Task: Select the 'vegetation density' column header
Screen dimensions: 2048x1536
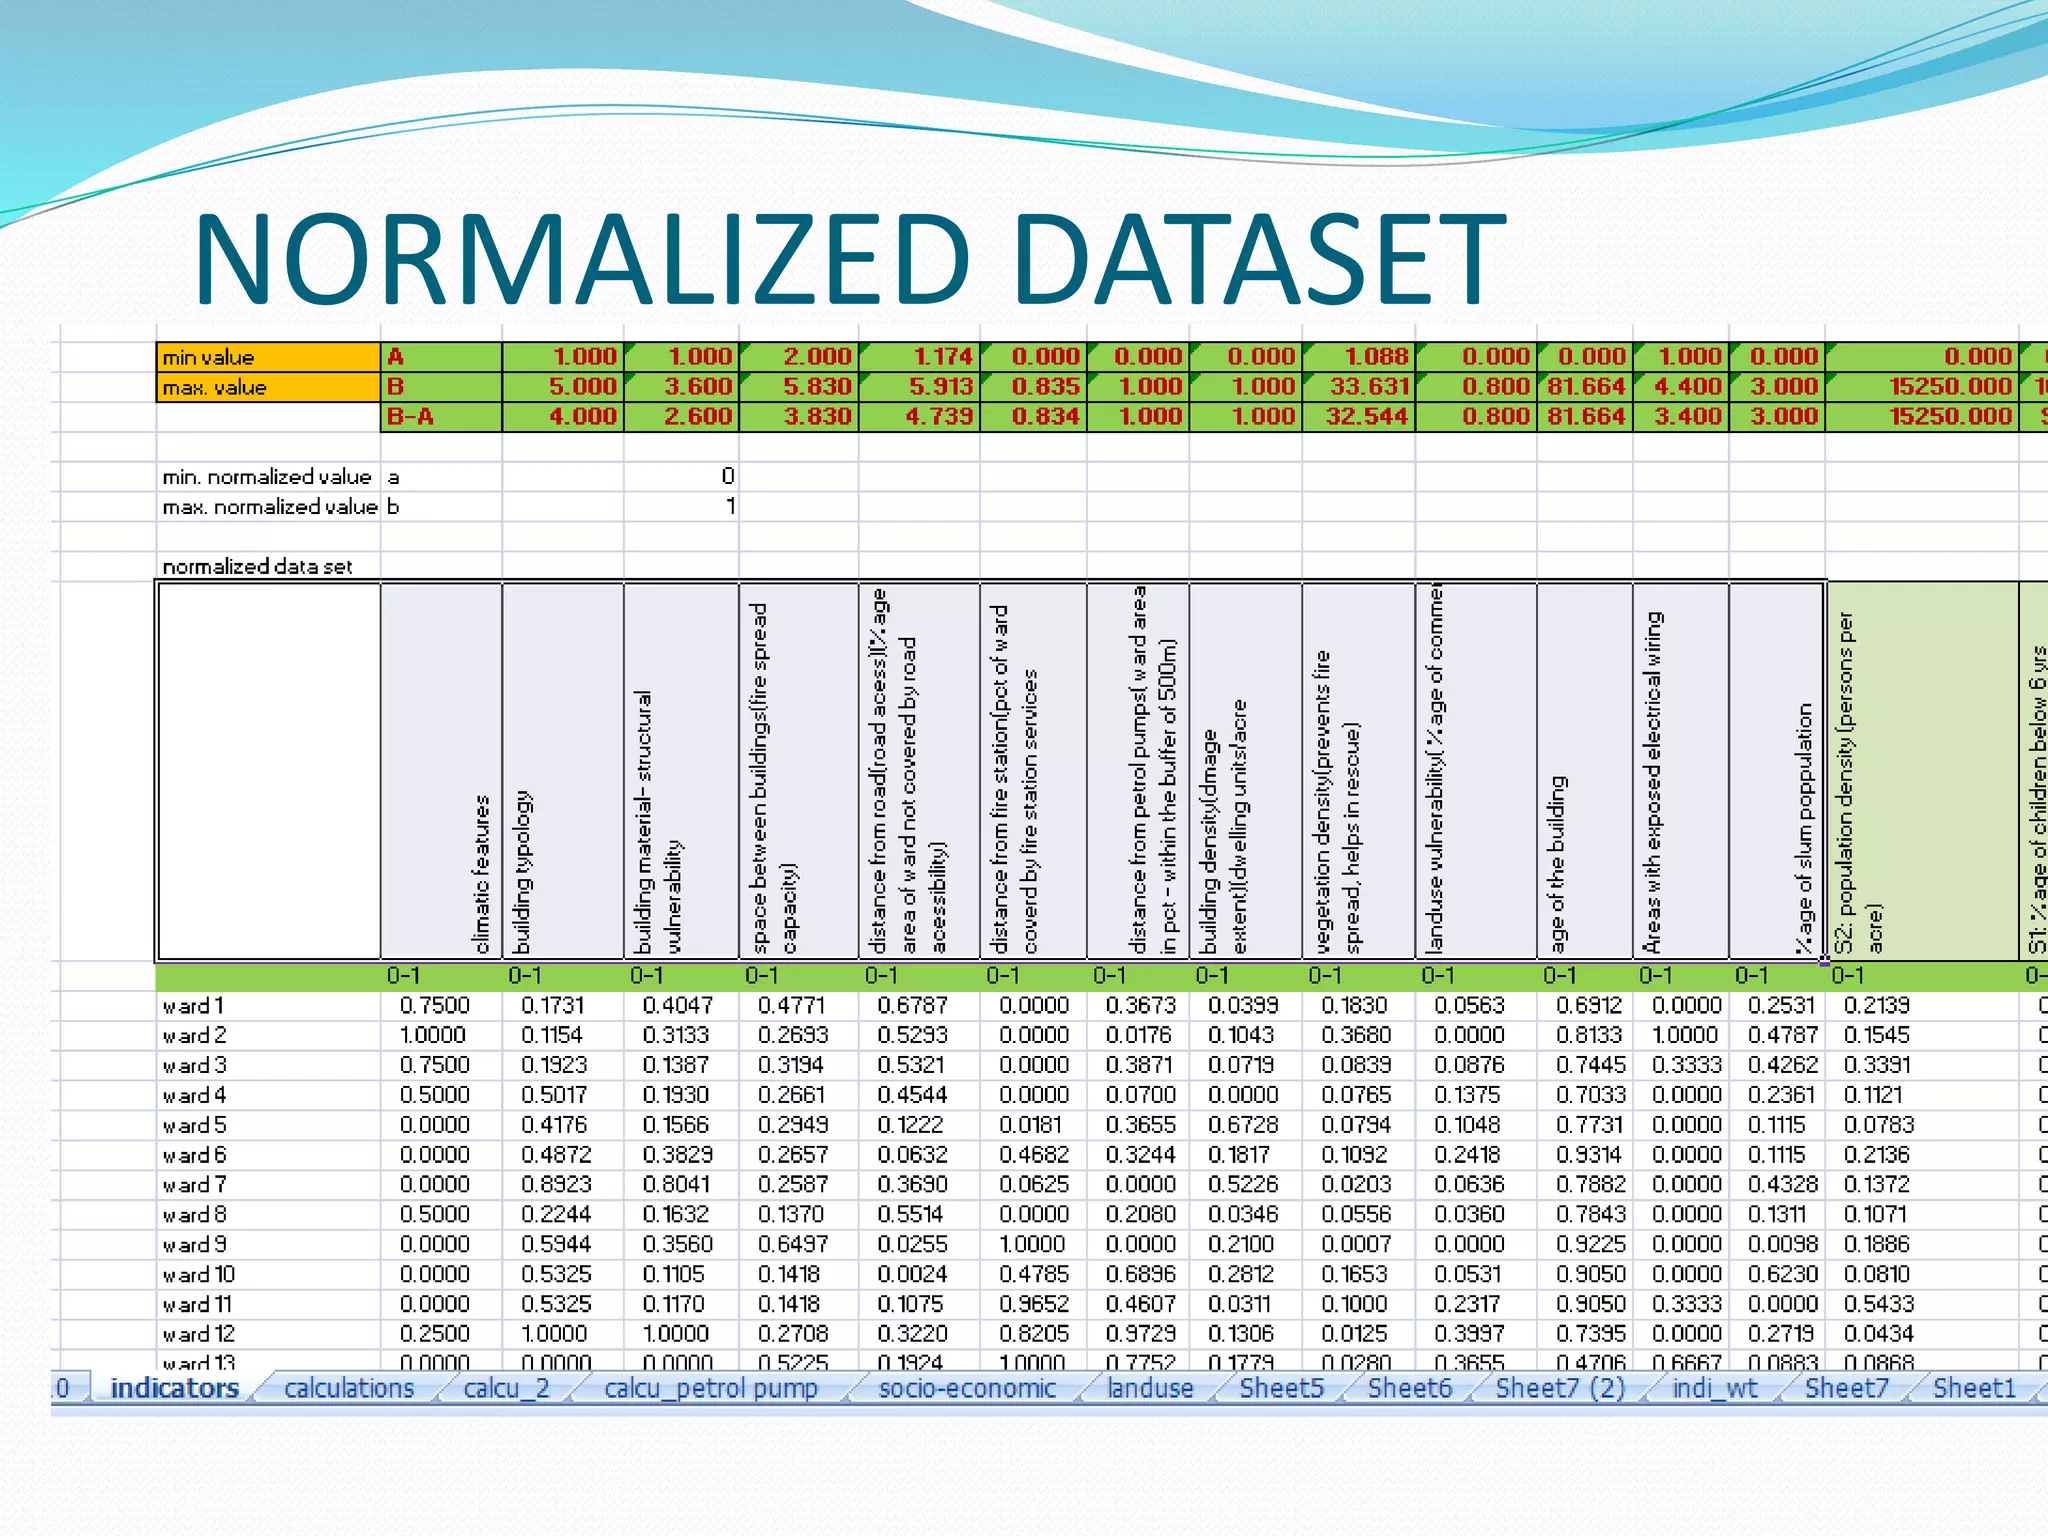Action: (1359, 771)
